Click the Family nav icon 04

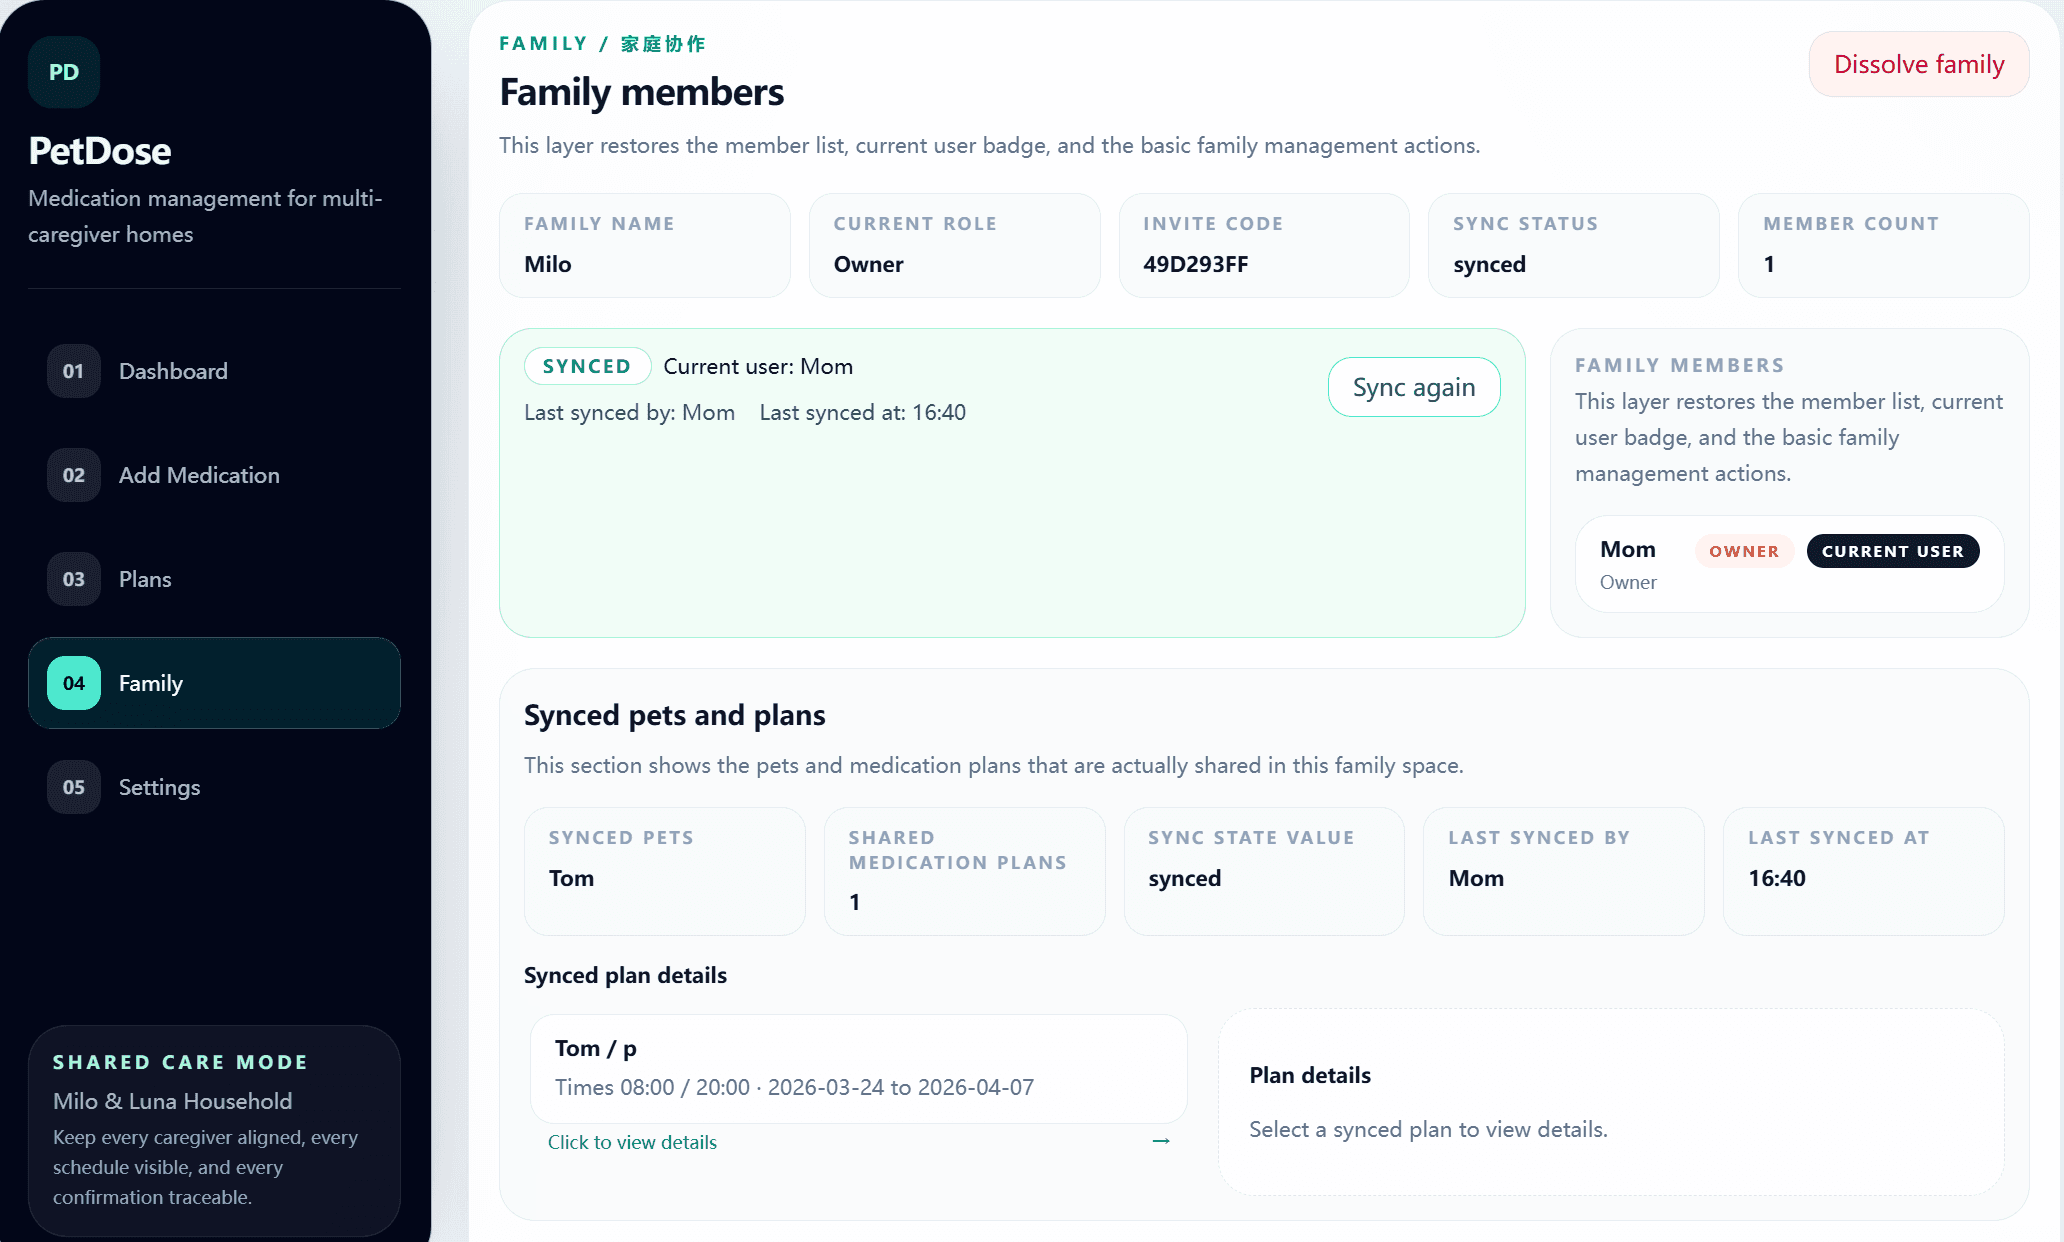coord(72,683)
